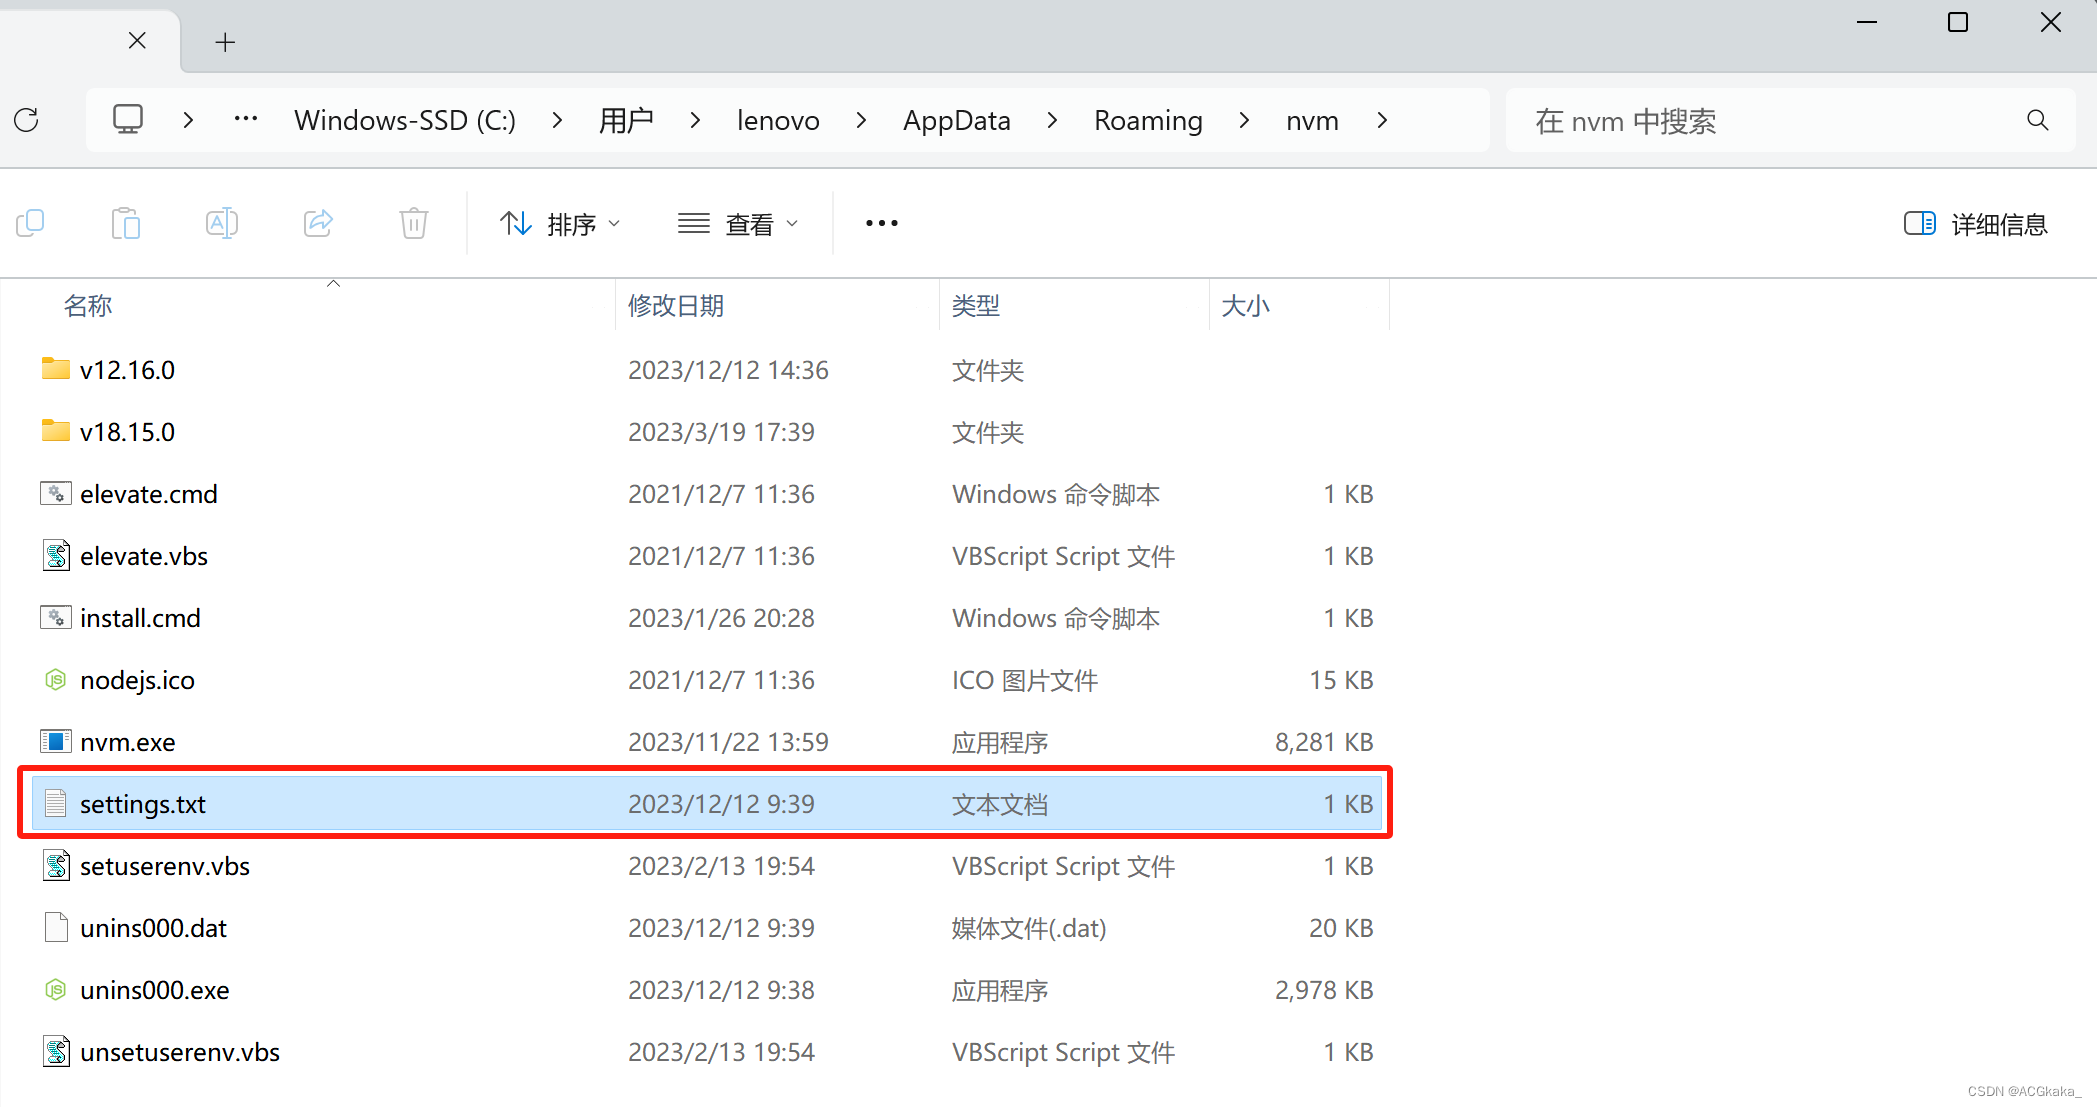The height and width of the screenshot is (1107, 2097).
Task: Expand chevron after 用户 in address bar
Action: [695, 120]
